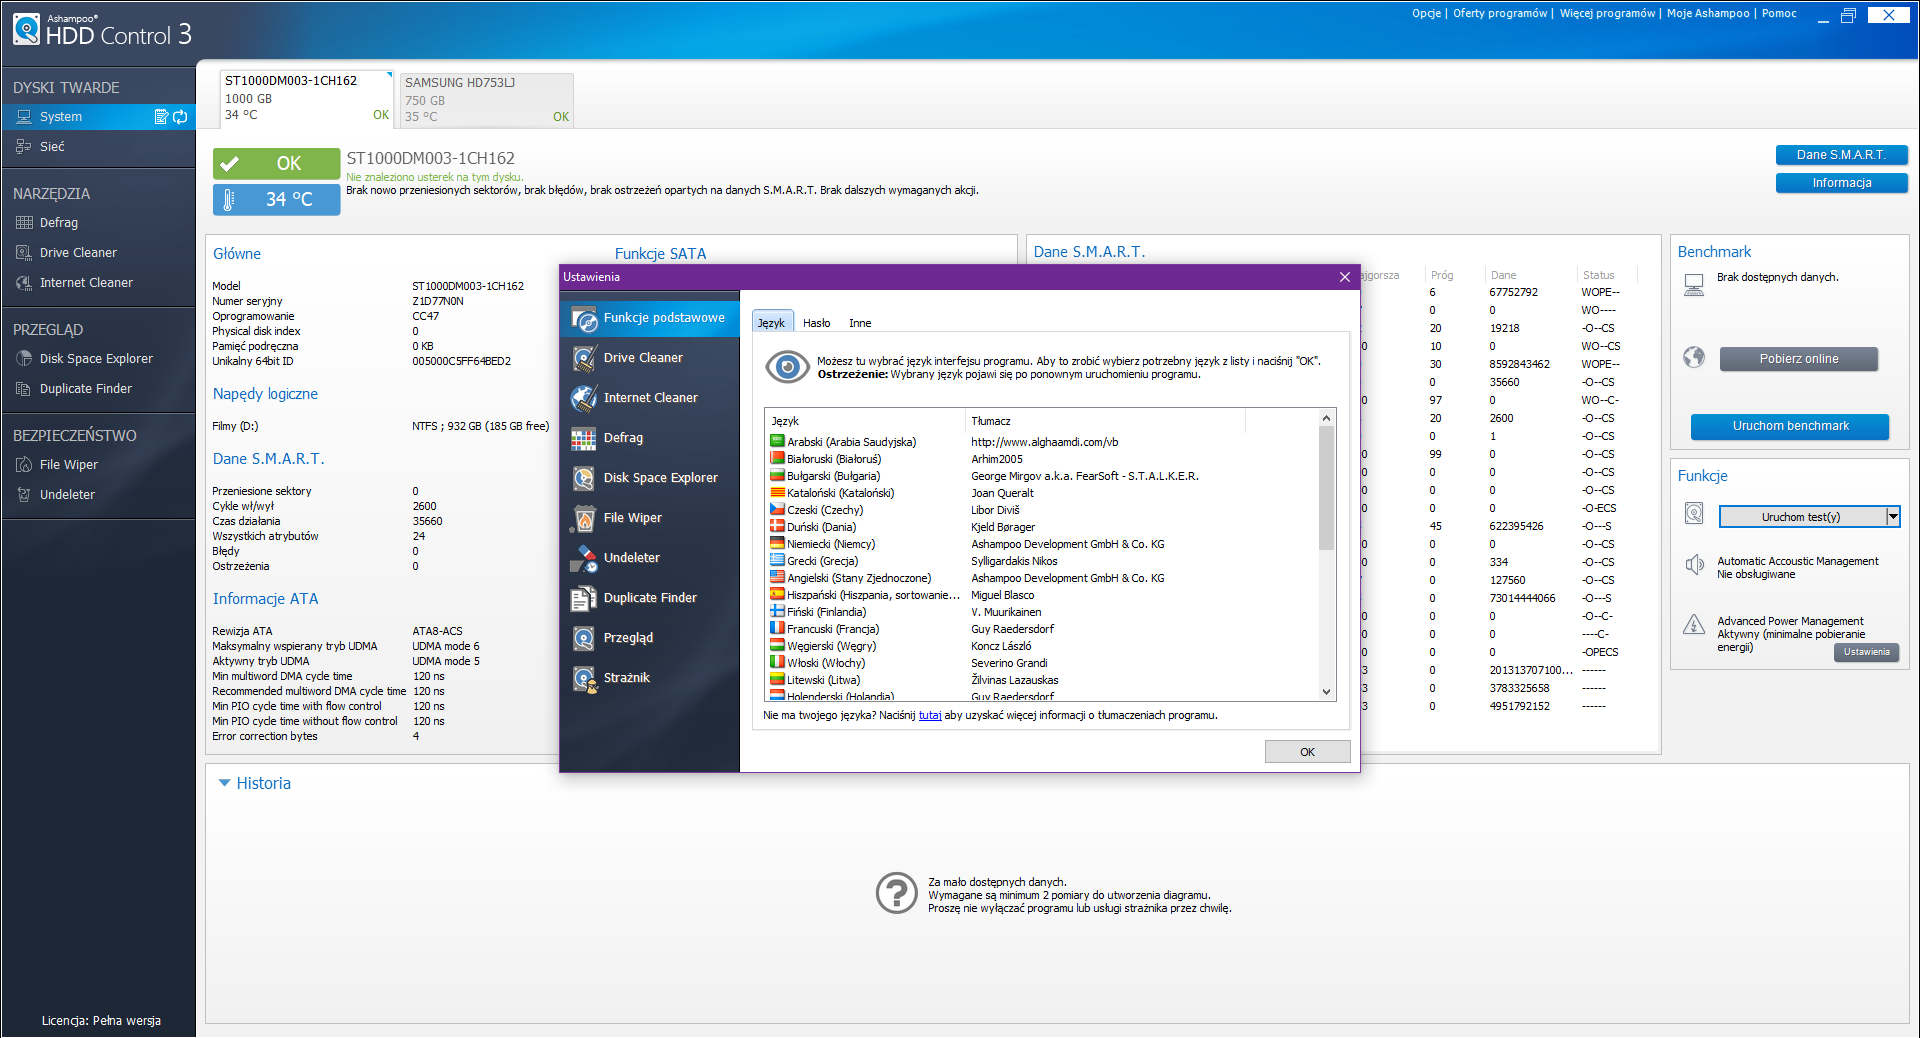
Task: Click the Defrag icon in Ustawienia dialog
Action: coord(584,438)
